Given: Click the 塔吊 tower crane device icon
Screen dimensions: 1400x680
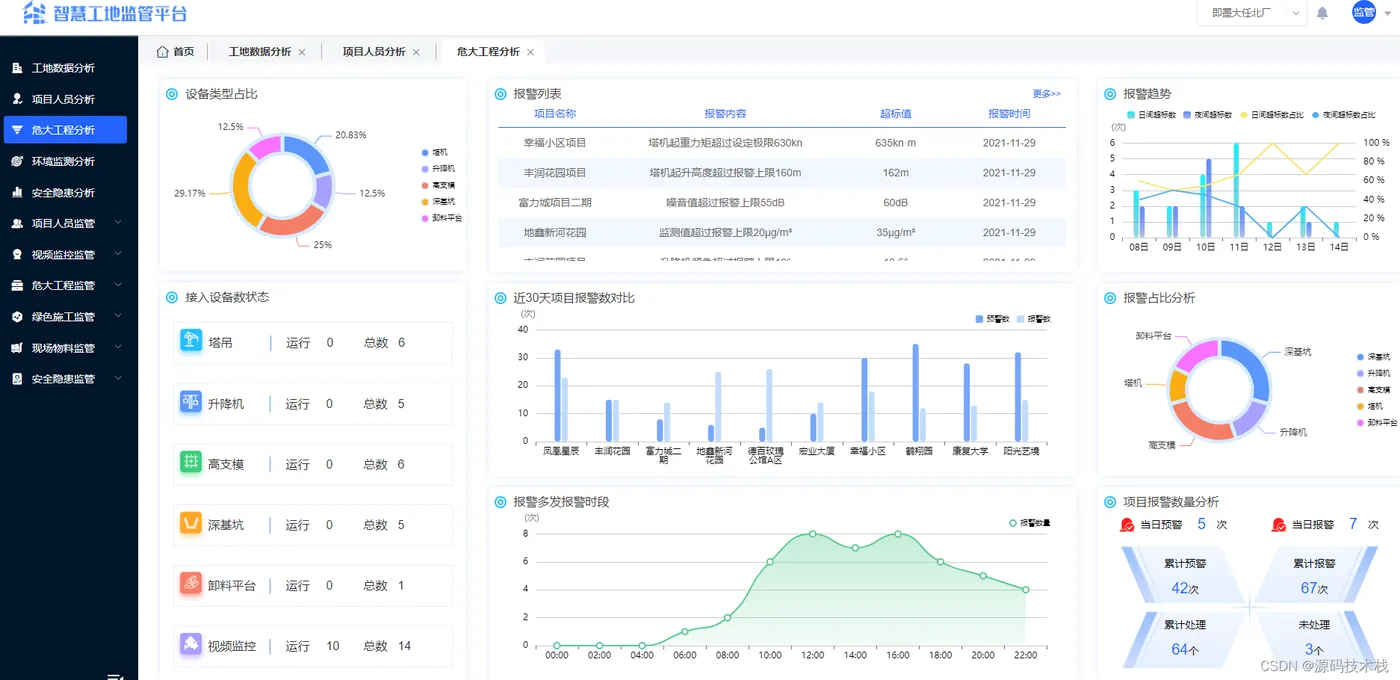Looking at the screenshot, I should click(x=191, y=341).
